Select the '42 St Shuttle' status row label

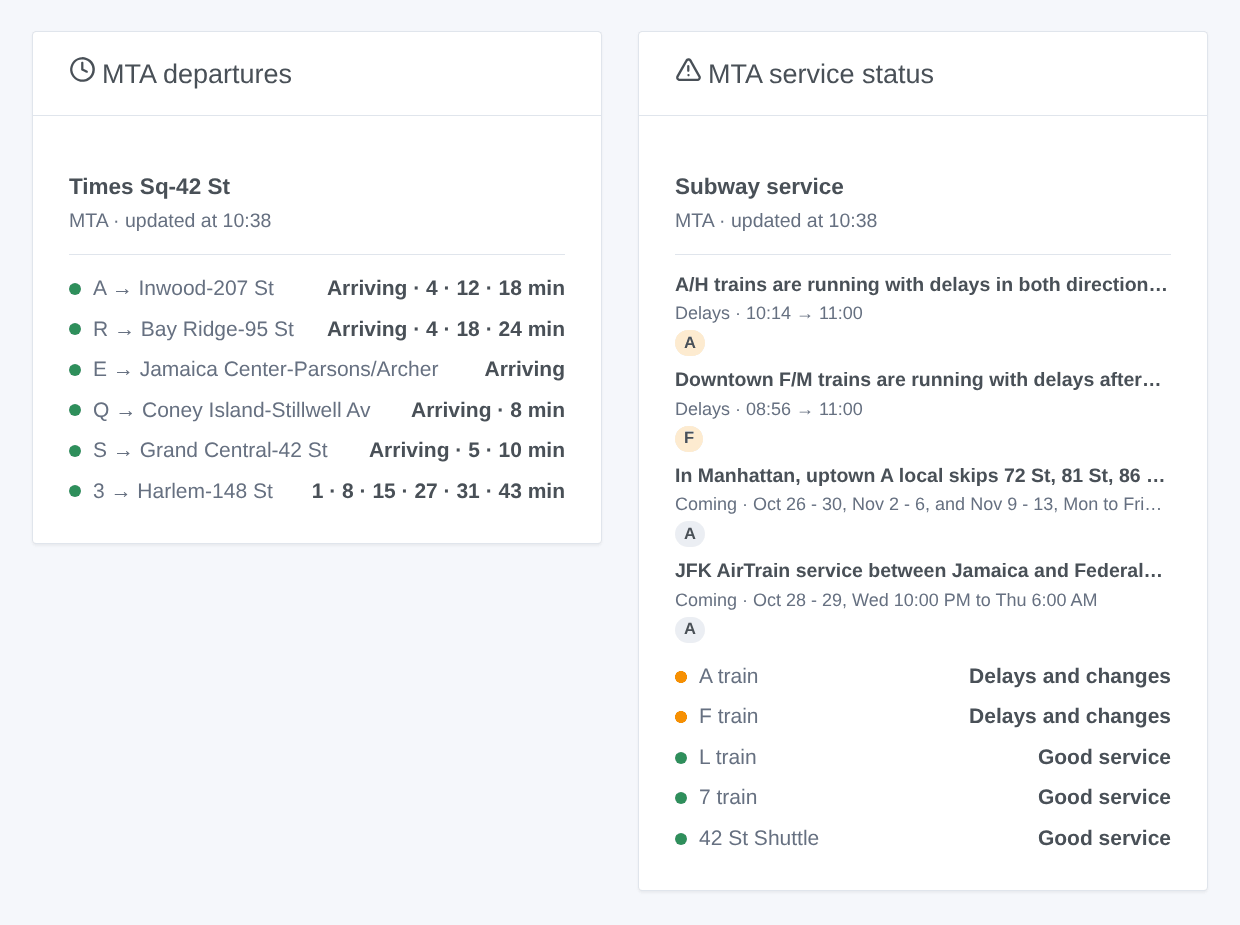[x=759, y=839]
